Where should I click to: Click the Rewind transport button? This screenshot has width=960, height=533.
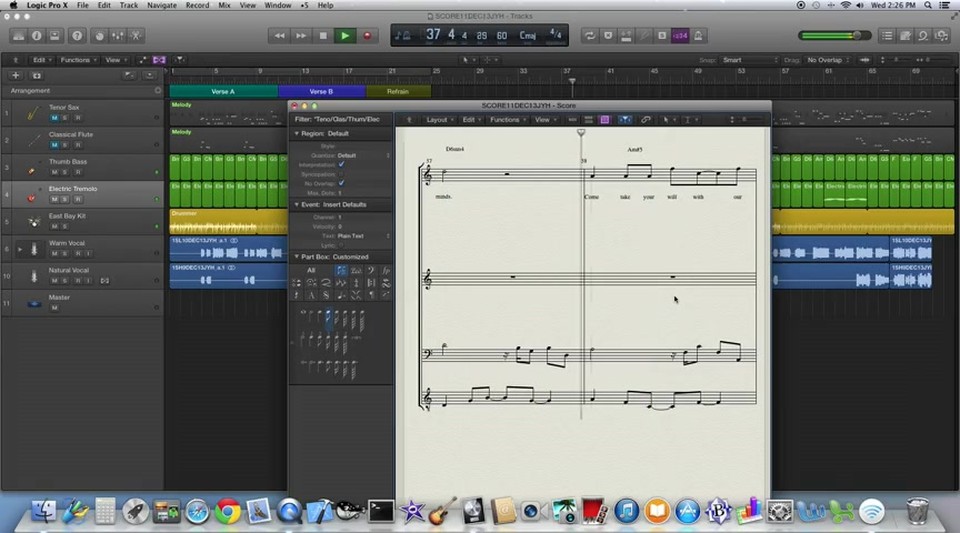click(279, 35)
